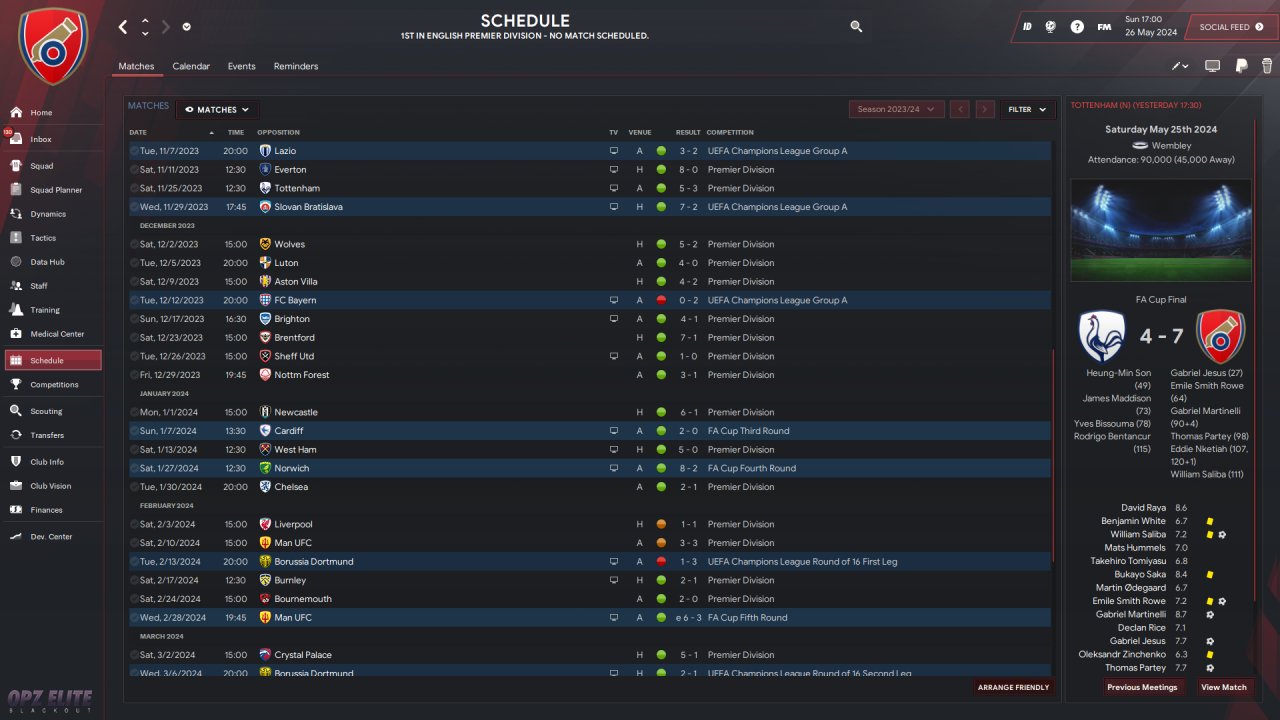Toggle the selection circle for Wolves match

pyautogui.click(x=134, y=244)
